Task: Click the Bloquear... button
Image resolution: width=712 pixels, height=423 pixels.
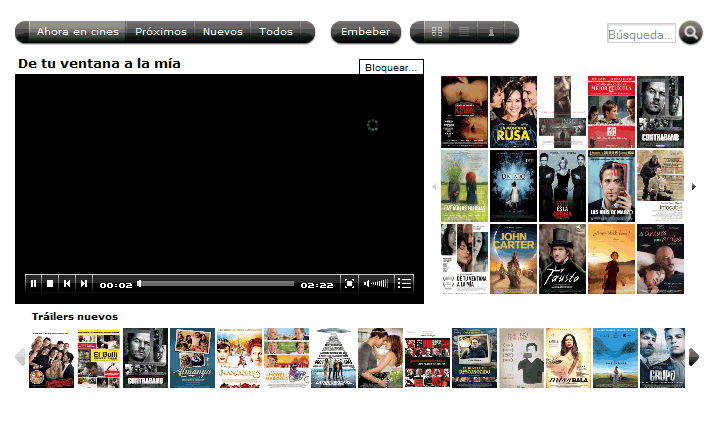Action: coord(391,67)
